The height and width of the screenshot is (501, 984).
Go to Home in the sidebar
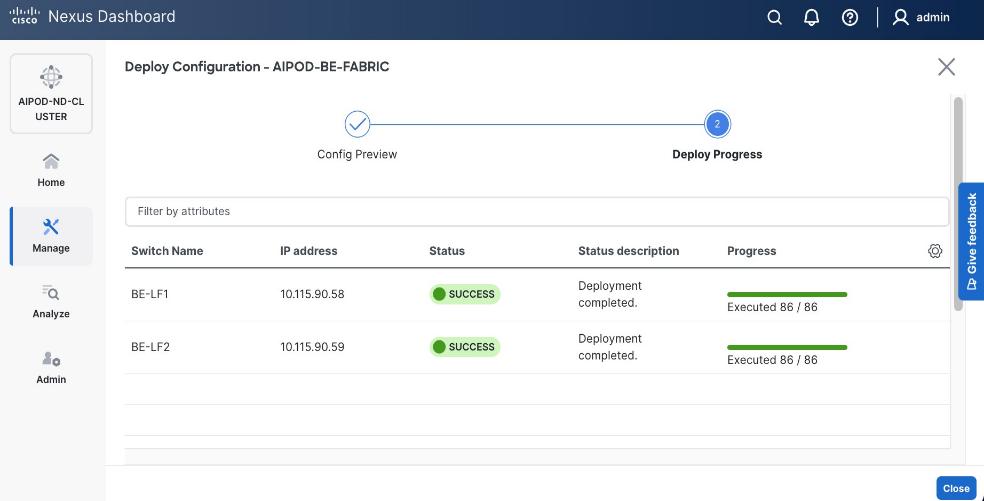pos(51,170)
